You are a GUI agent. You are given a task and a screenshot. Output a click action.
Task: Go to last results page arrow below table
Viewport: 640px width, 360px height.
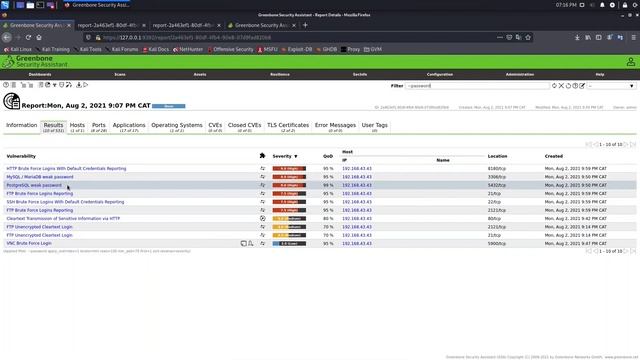click(633, 251)
